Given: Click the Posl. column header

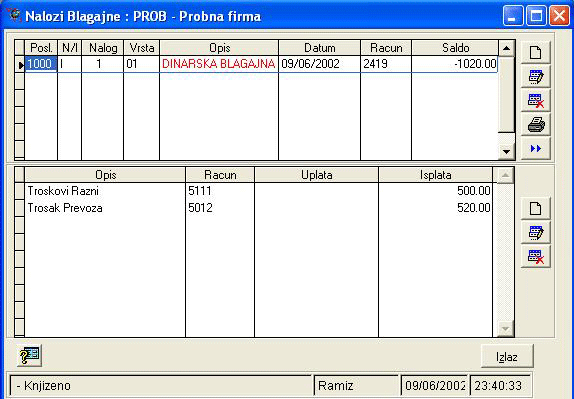Looking at the screenshot, I should [41, 48].
